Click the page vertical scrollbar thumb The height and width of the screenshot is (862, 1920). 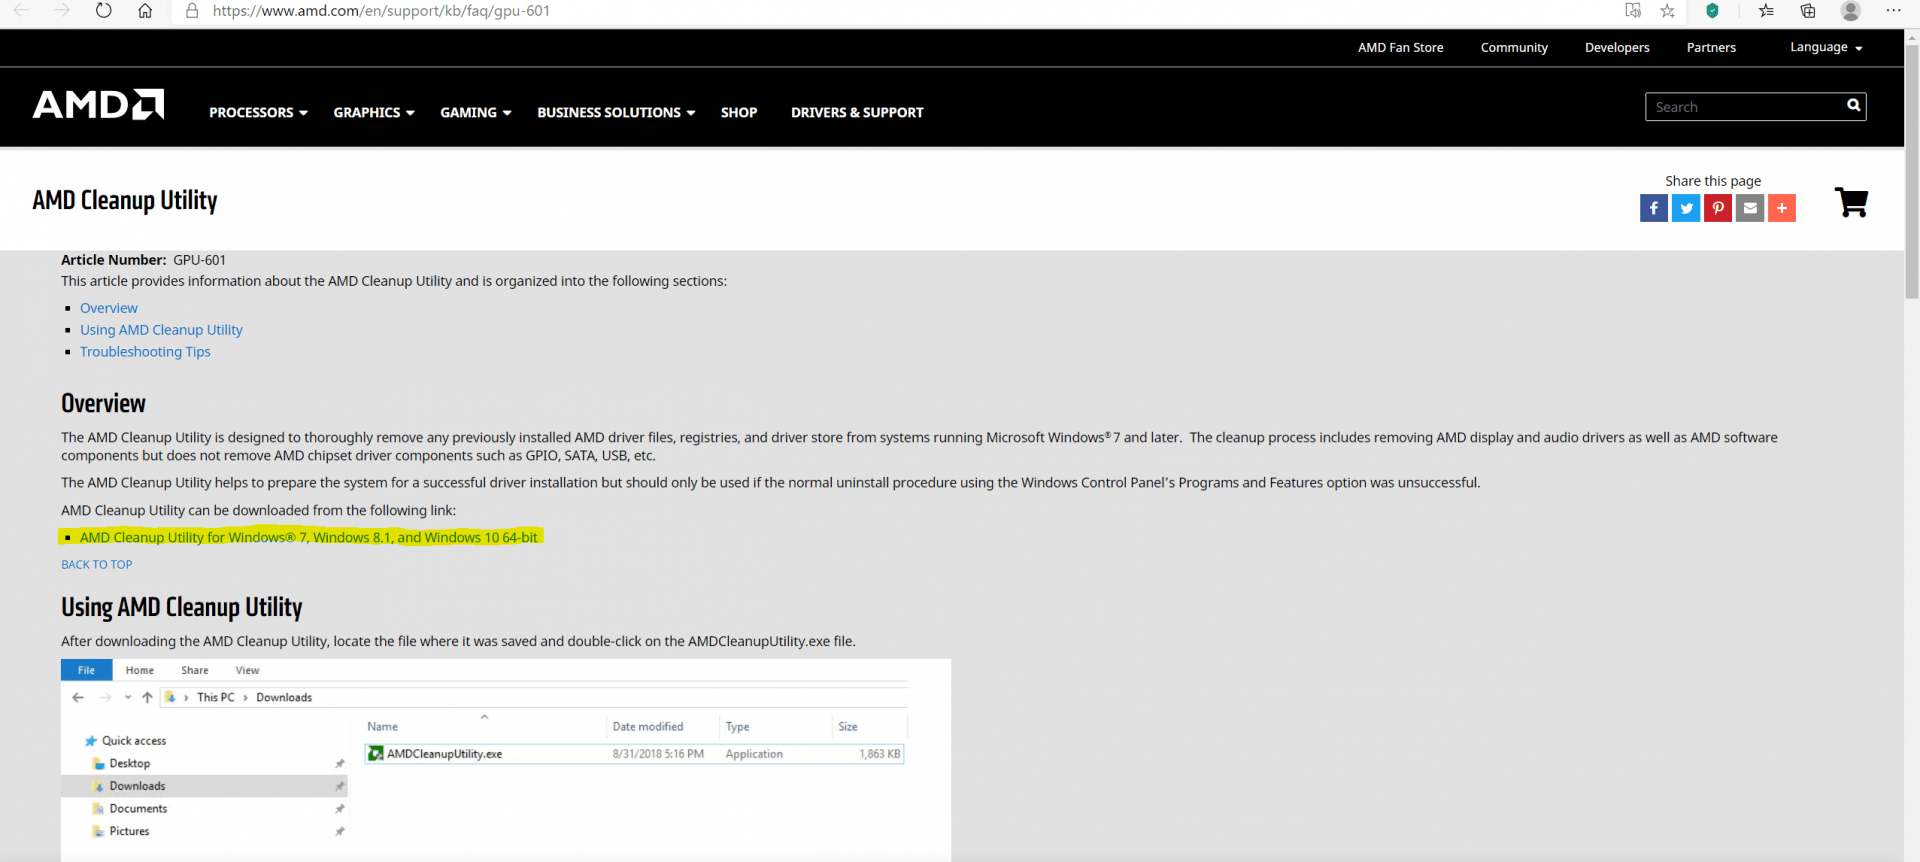pos(1912,170)
